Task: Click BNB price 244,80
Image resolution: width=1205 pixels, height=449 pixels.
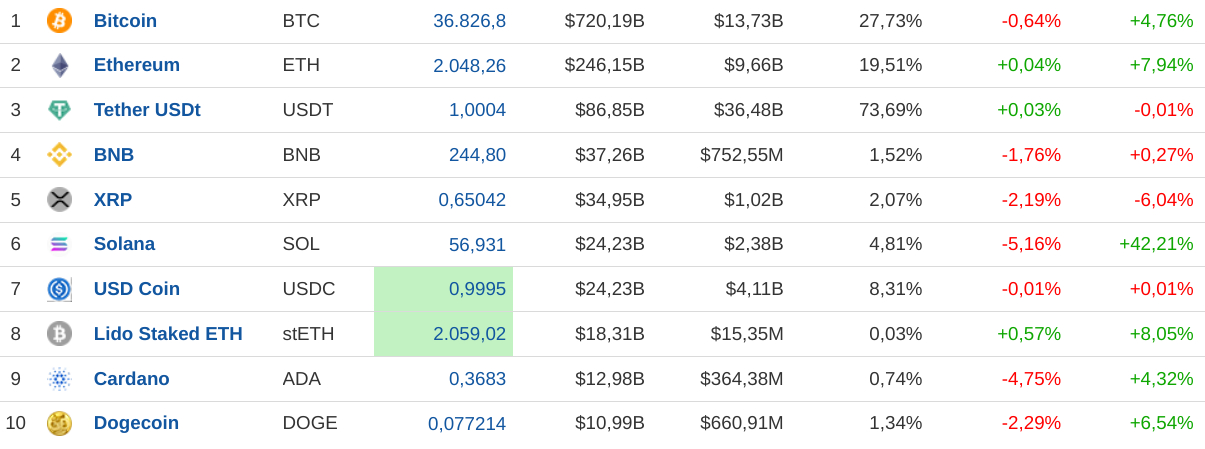Action: [x=477, y=155]
